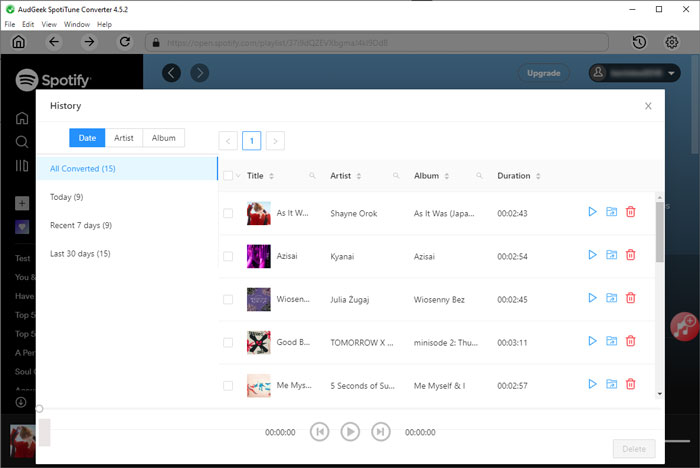Skip to previous track in player
This screenshot has width=700, height=468.
[x=320, y=432]
